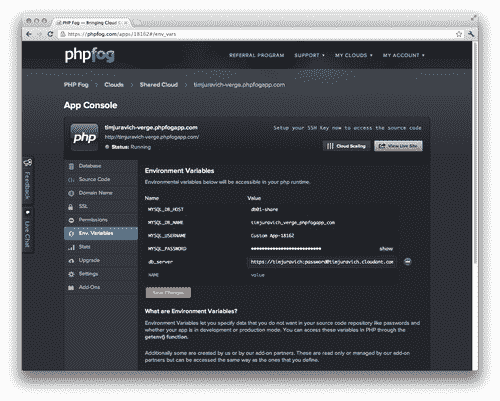Select the PHP Fog browser tab
Viewport: 500px width, 401px height.
92,23
